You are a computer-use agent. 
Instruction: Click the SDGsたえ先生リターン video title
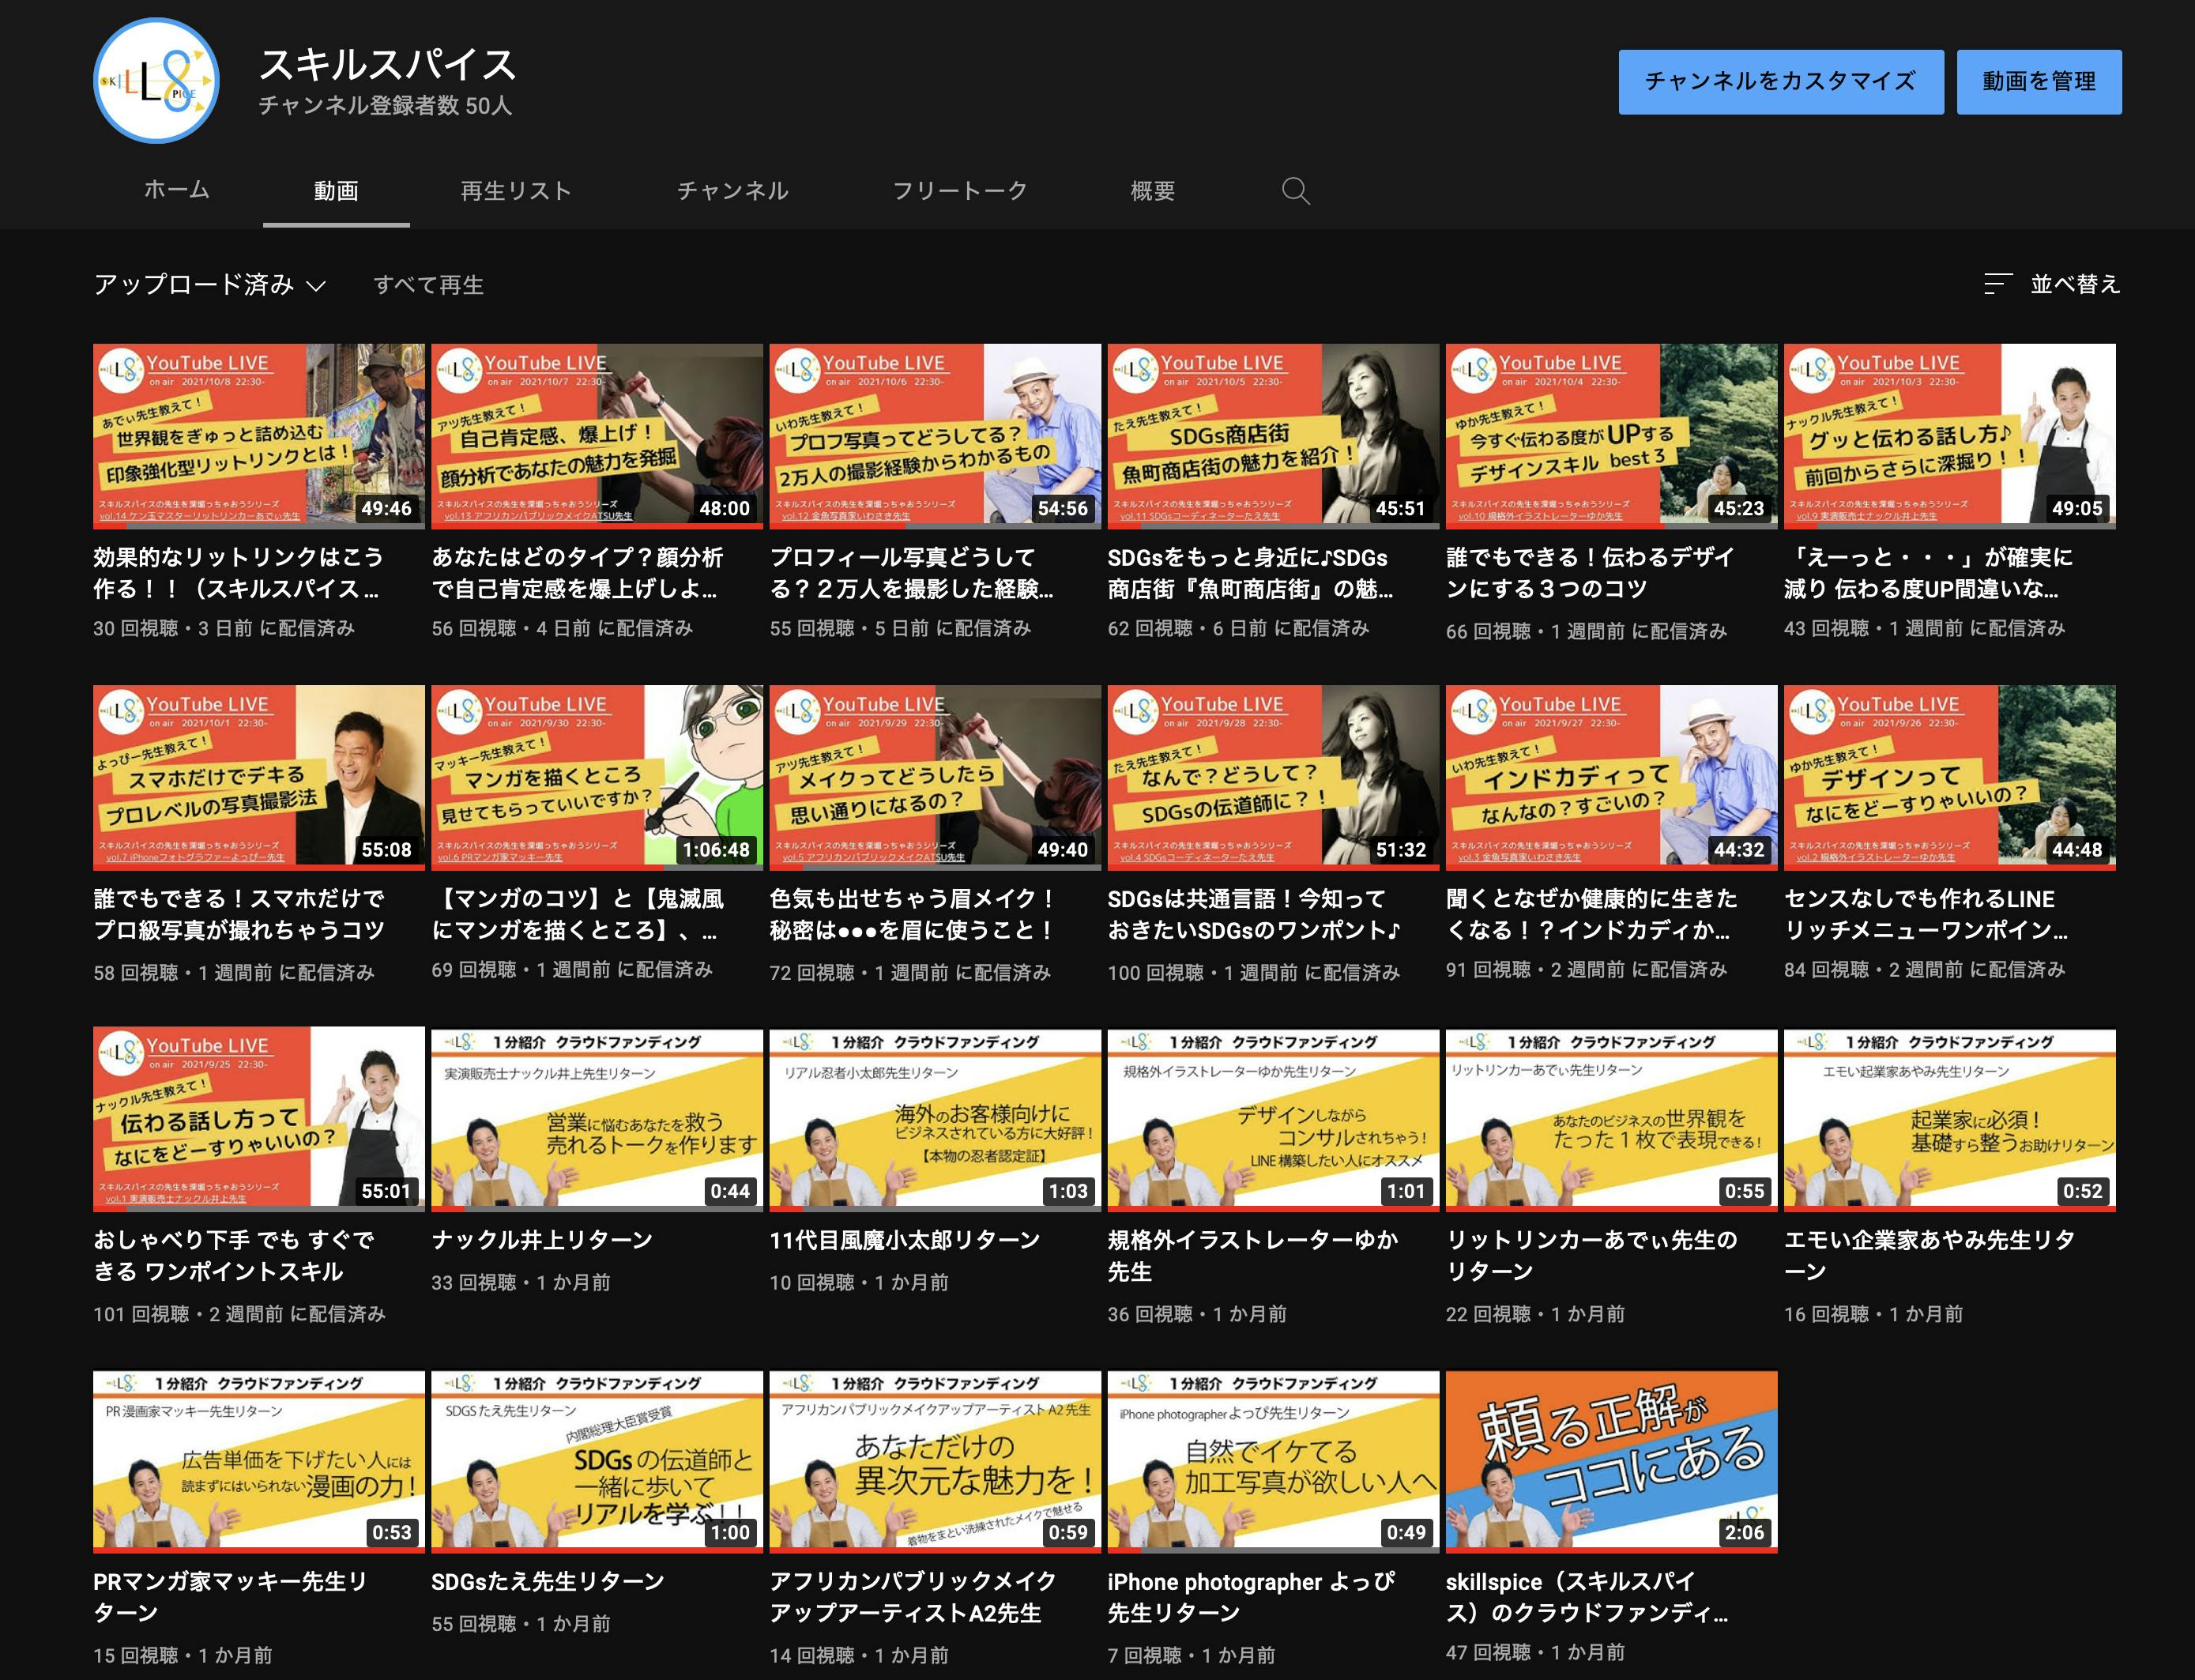pyautogui.click(x=547, y=1581)
